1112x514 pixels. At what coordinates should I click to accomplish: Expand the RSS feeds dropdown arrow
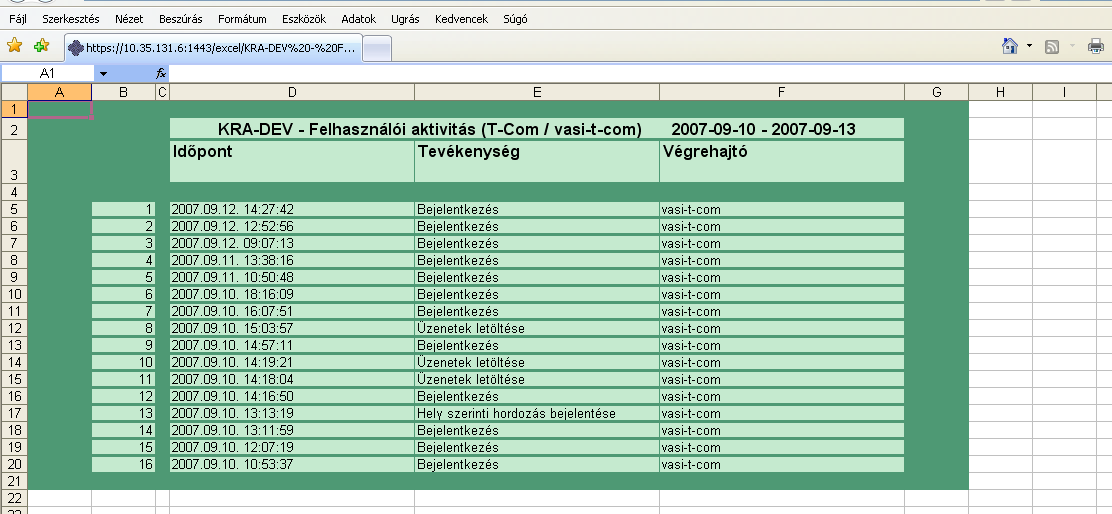point(1072,47)
